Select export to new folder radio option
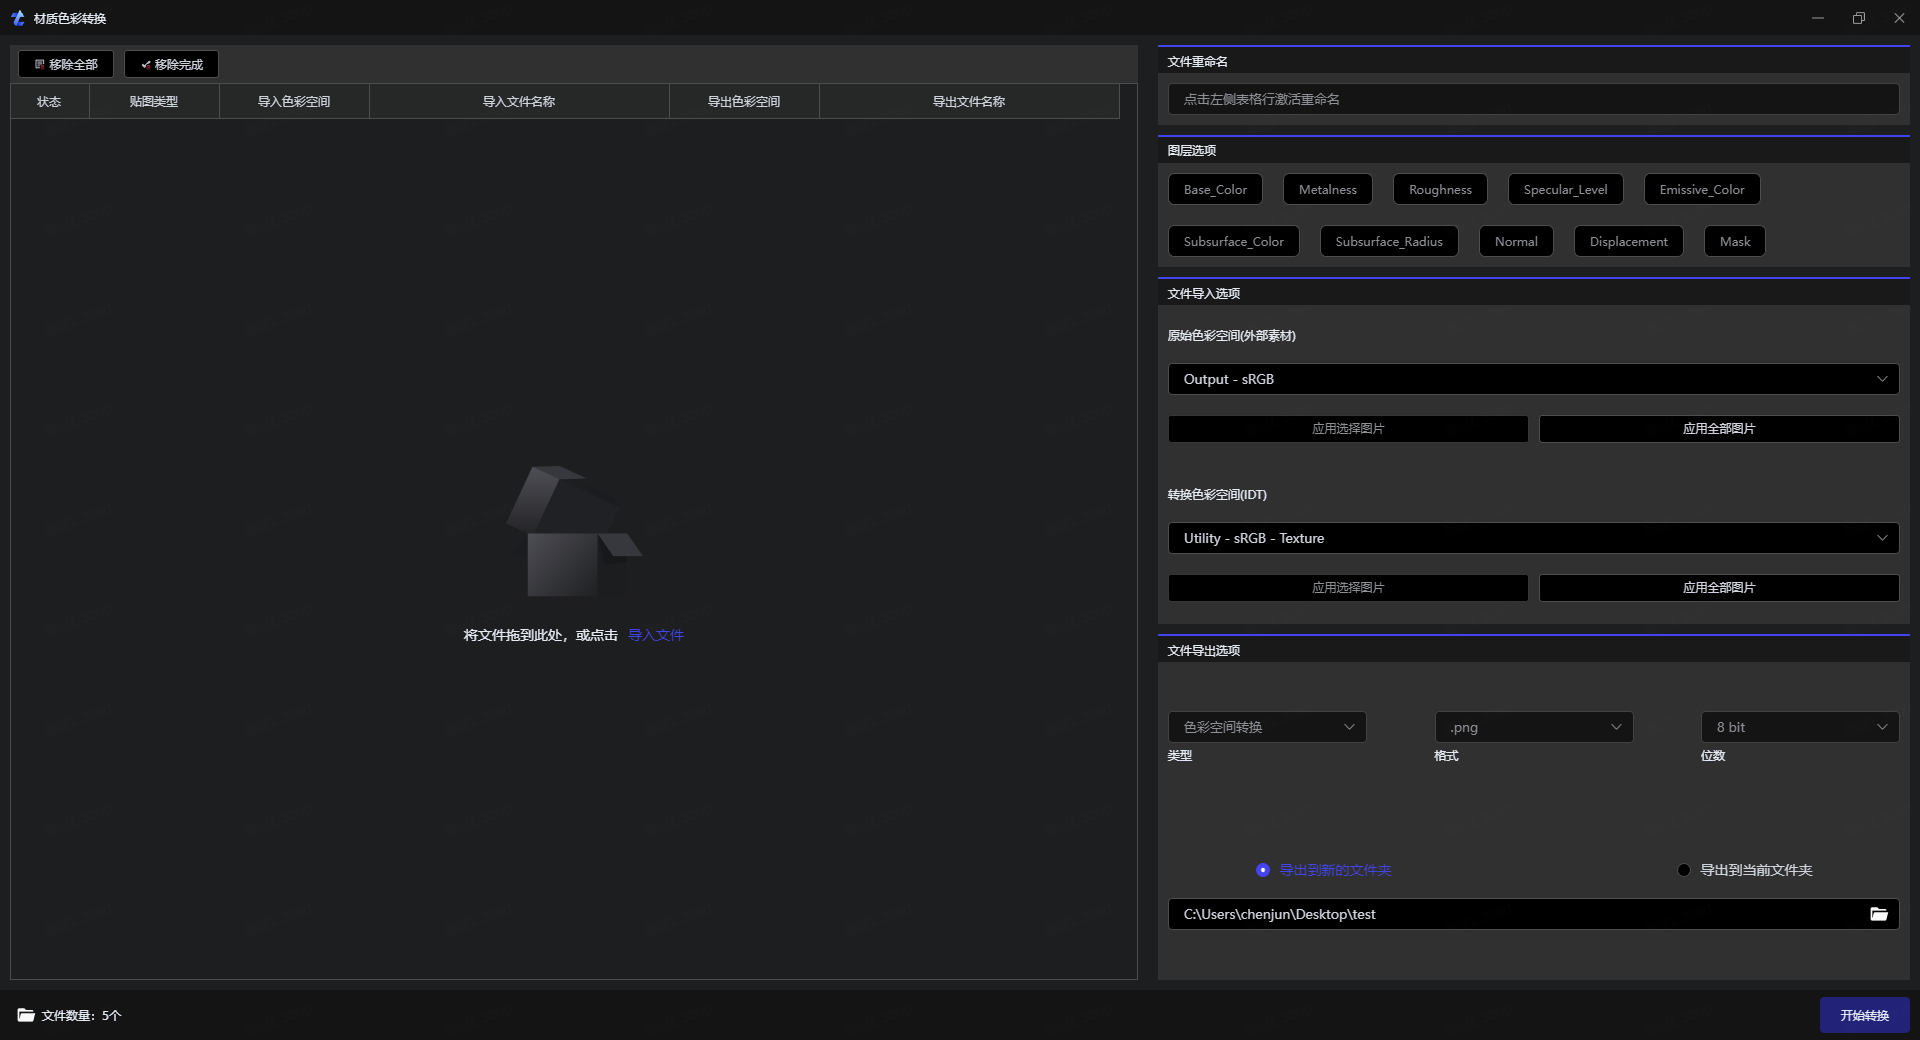1920x1040 pixels. pyautogui.click(x=1263, y=870)
